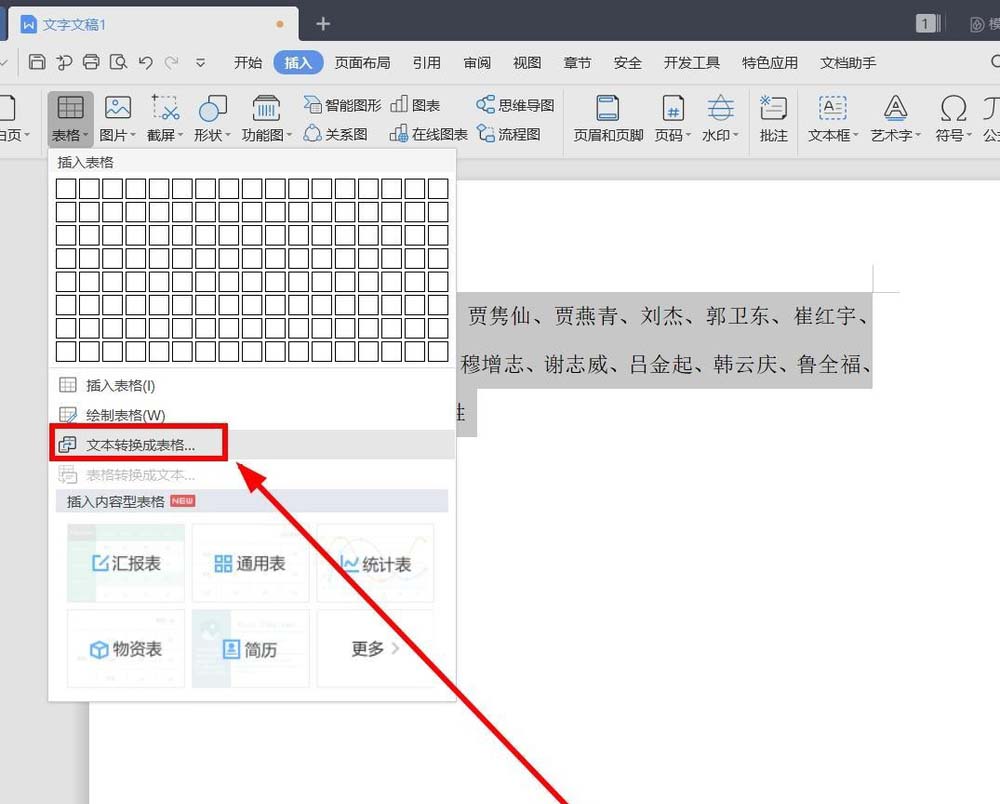This screenshot has width=1000, height=804.
Task: Choose Draw Table (绘制表格) menu entry
Action: (125, 415)
